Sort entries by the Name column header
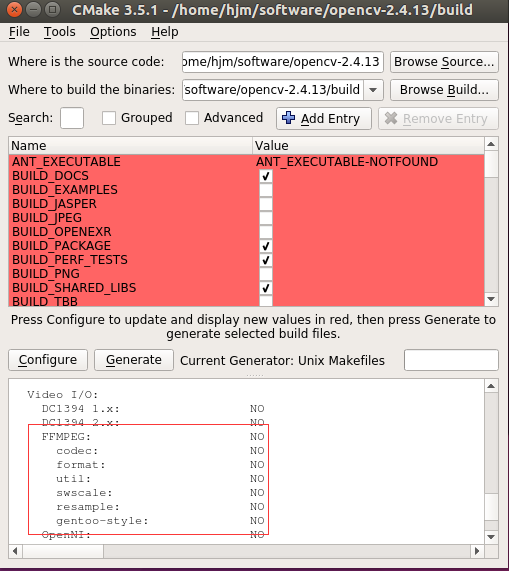 [130, 146]
